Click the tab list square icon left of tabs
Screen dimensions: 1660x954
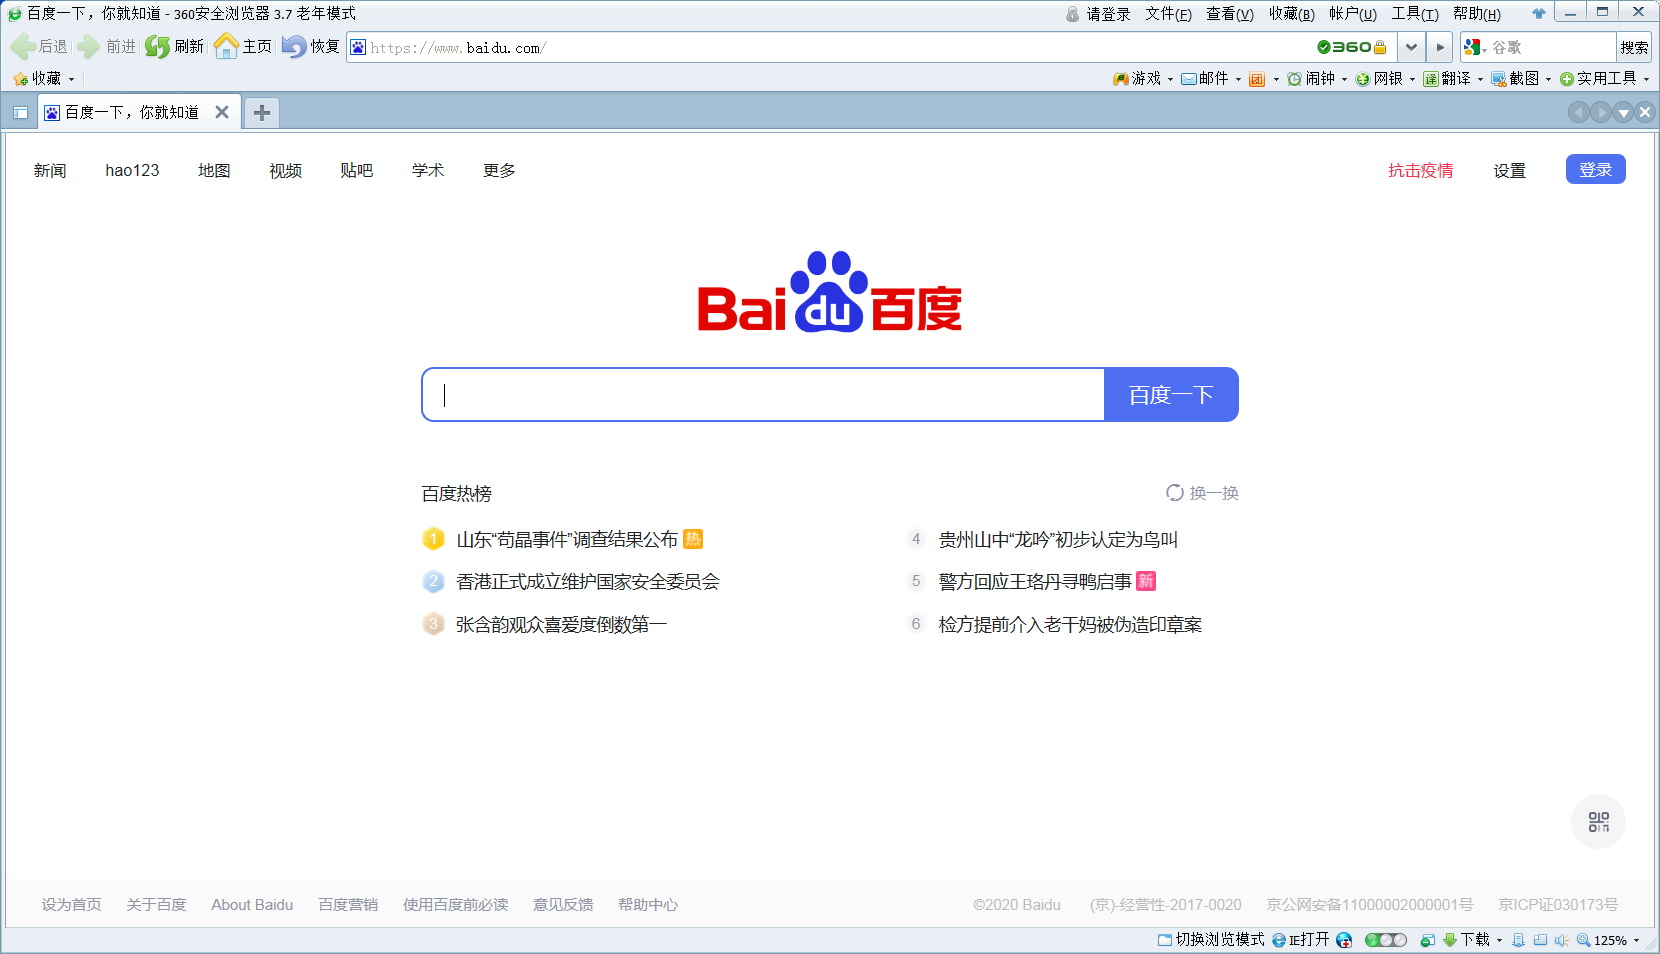[x=20, y=113]
